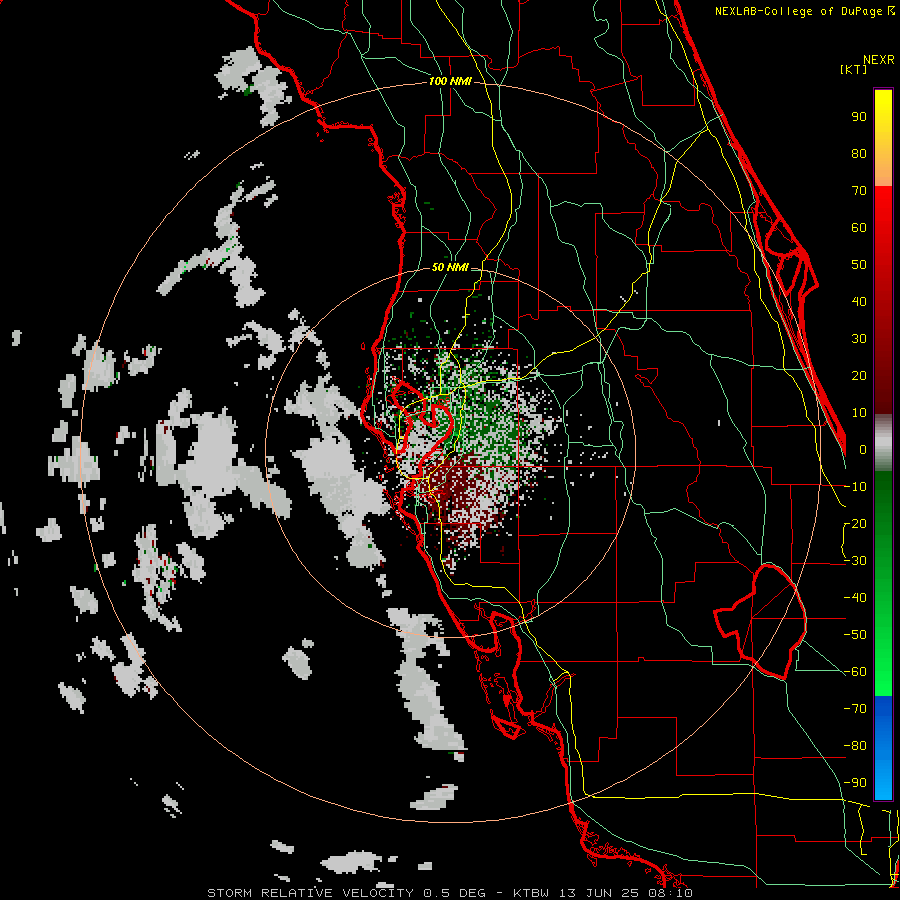Image resolution: width=900 pixels, height=900 pixels.
Task: Select the positive 30 knot scale label
Action: [859, 339]
